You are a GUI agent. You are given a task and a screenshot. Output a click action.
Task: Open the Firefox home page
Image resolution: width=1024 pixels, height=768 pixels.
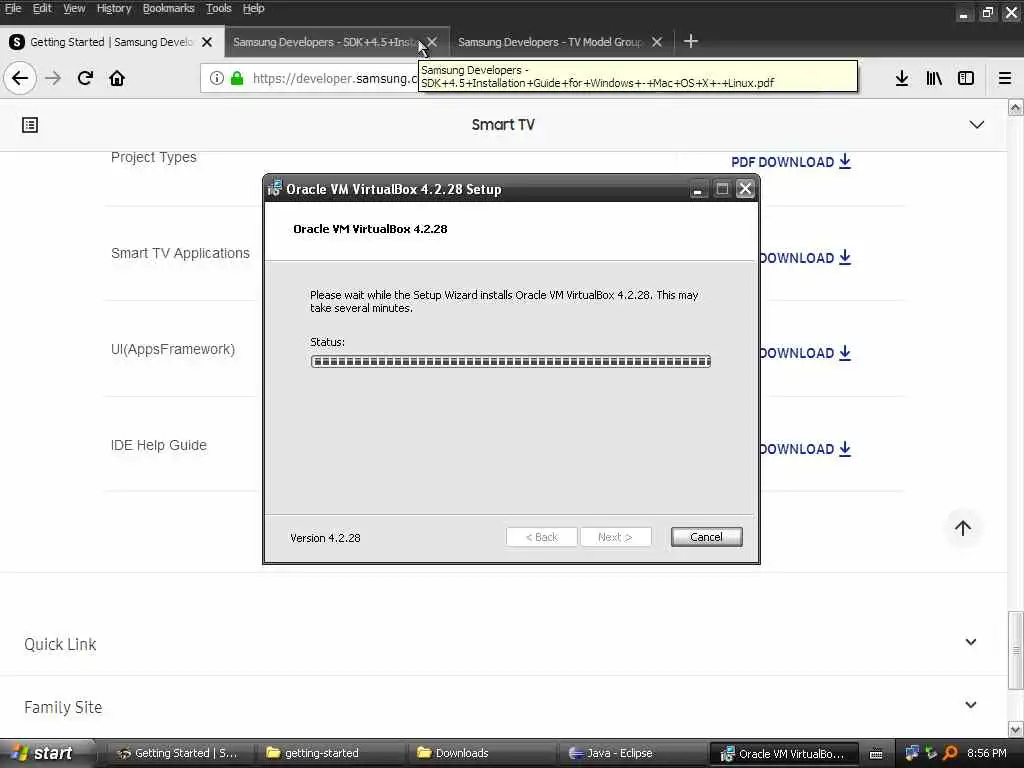tap(117, 78)
